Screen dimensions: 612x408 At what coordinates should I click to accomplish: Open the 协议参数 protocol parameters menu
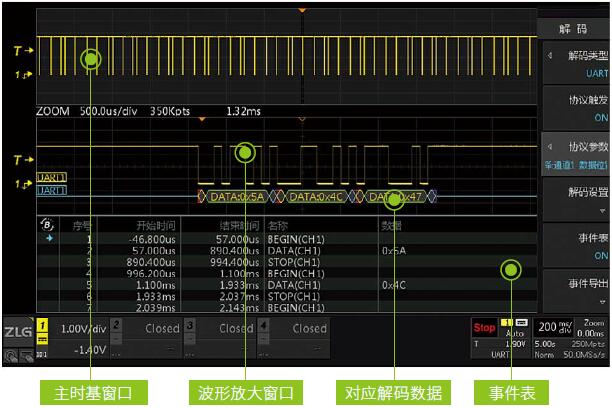574,152
